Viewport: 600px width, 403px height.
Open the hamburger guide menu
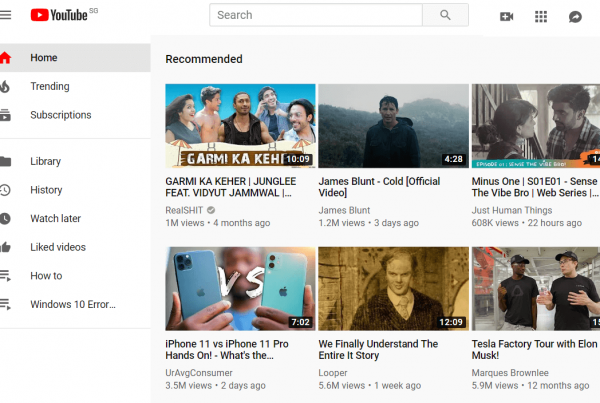[5, 15]
